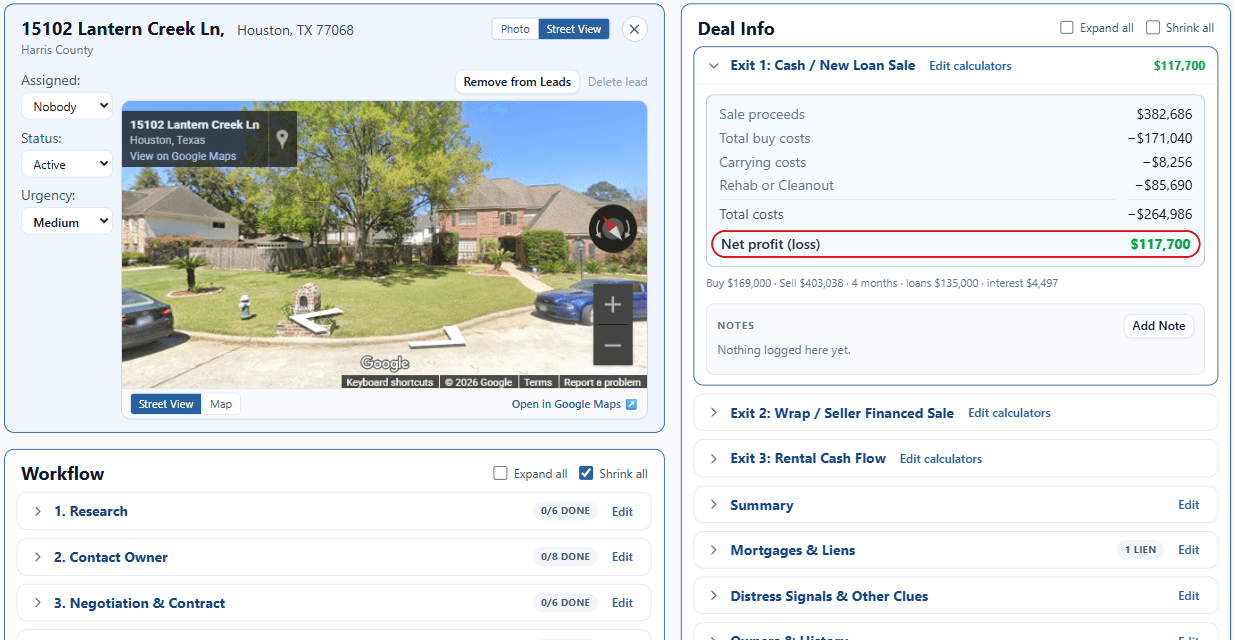Click the map pin icon in Street View

pos(283,138)
